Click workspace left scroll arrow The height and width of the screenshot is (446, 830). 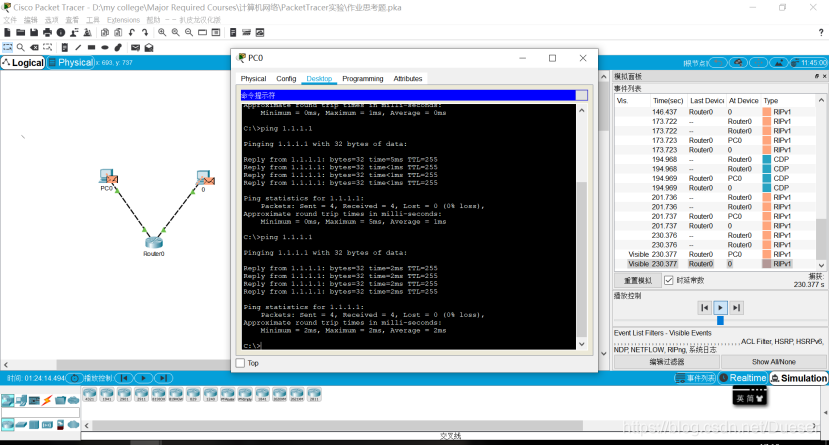pyautogui.click(x=6, y=365)
